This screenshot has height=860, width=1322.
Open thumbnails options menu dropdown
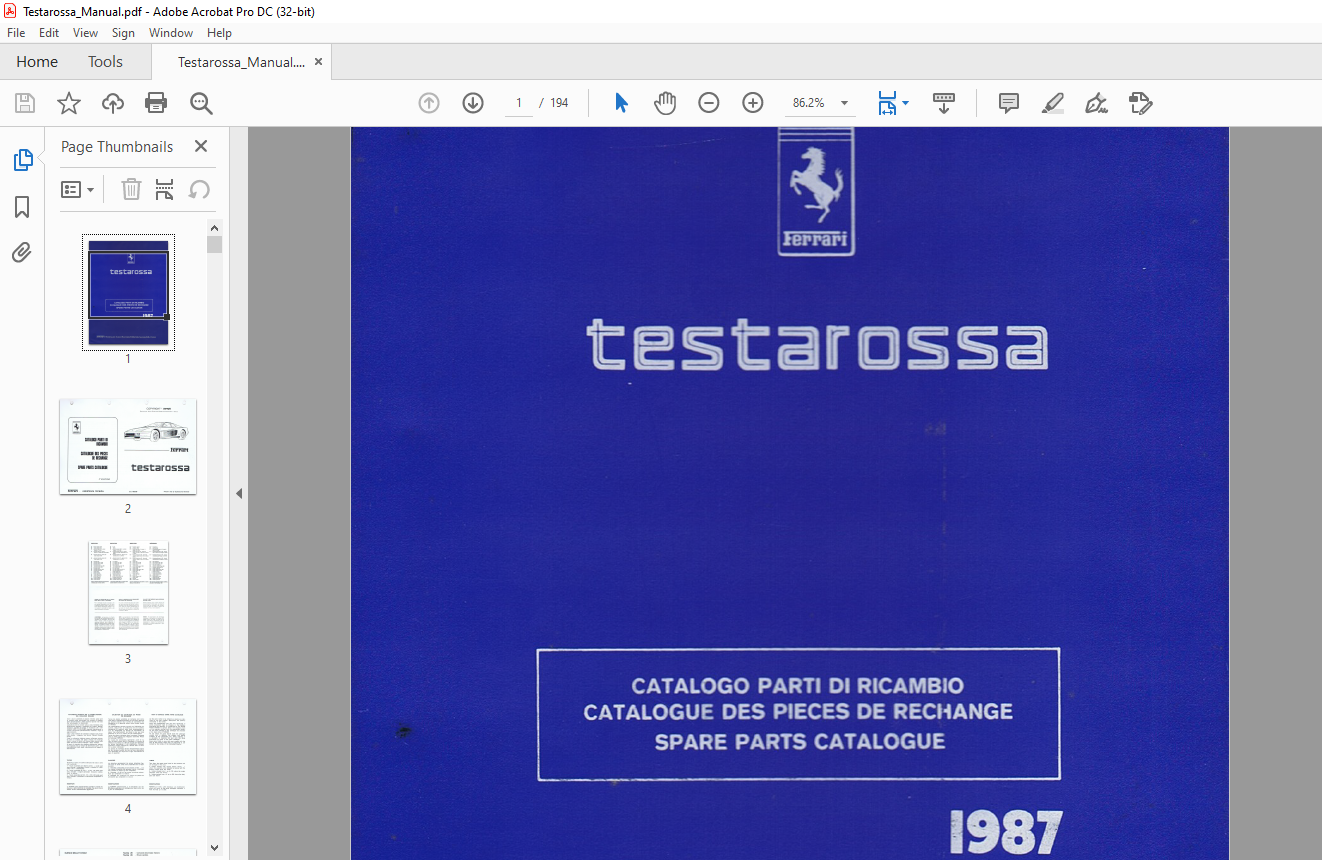77,189
